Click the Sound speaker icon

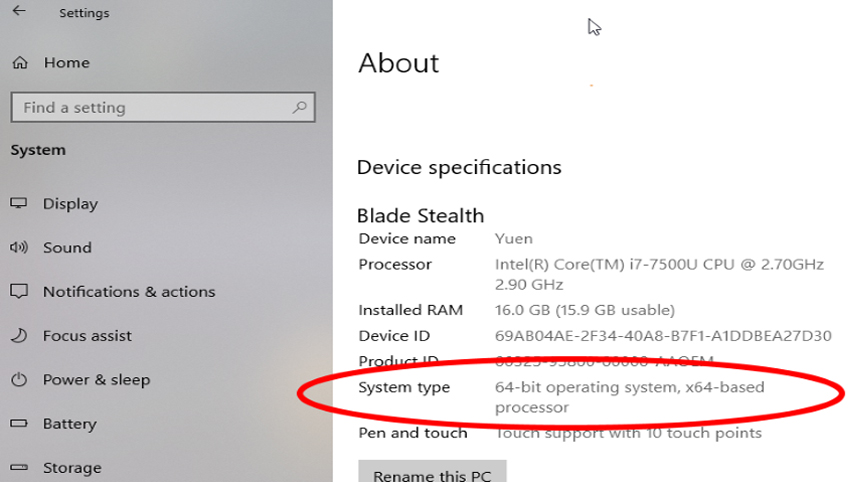(x=19, y=247)
